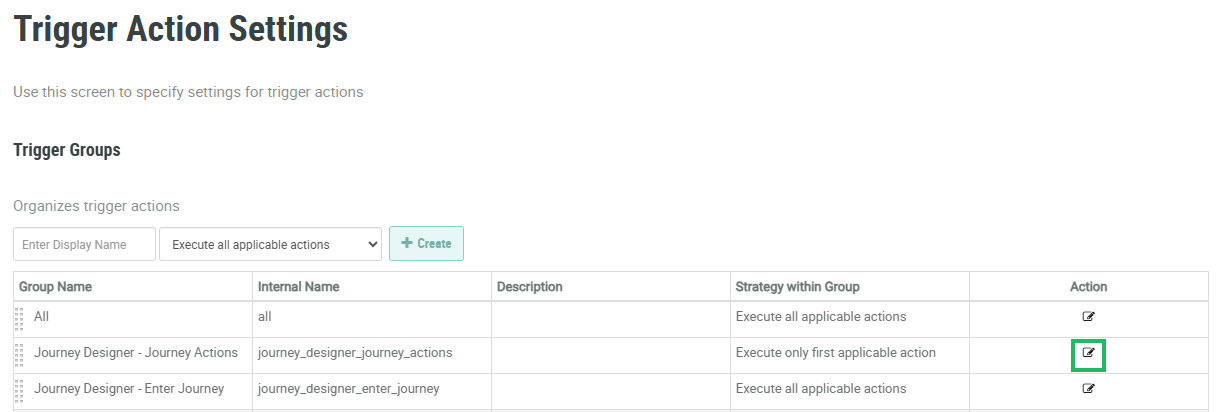Screen dimensions: 1216x412
Task: Edit the All trigger group
Action: 1089,317
